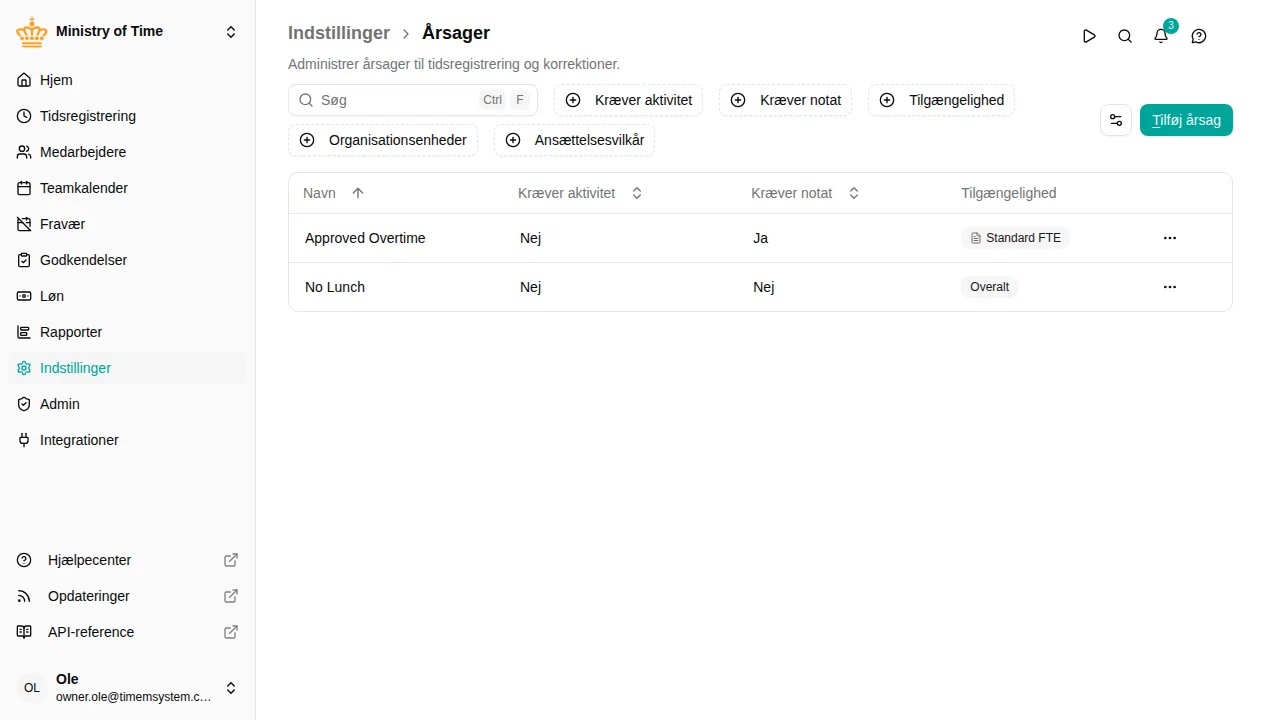The image size is (1280, 720).
Task: Click the play icon in top bar
Action: pyautogui.click(x=1089, y=36)
